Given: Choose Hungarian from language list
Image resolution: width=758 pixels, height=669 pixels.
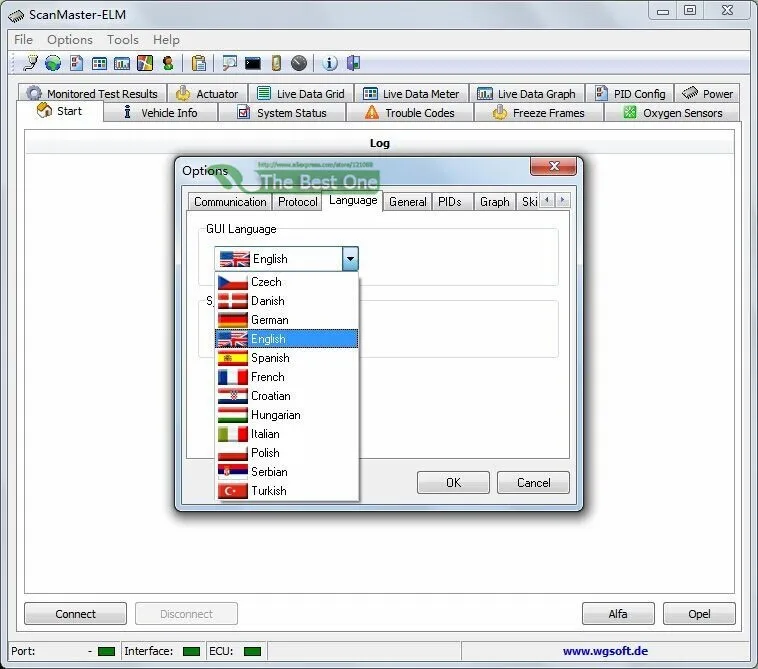Looking at the screenshot, I should [287, 415].
